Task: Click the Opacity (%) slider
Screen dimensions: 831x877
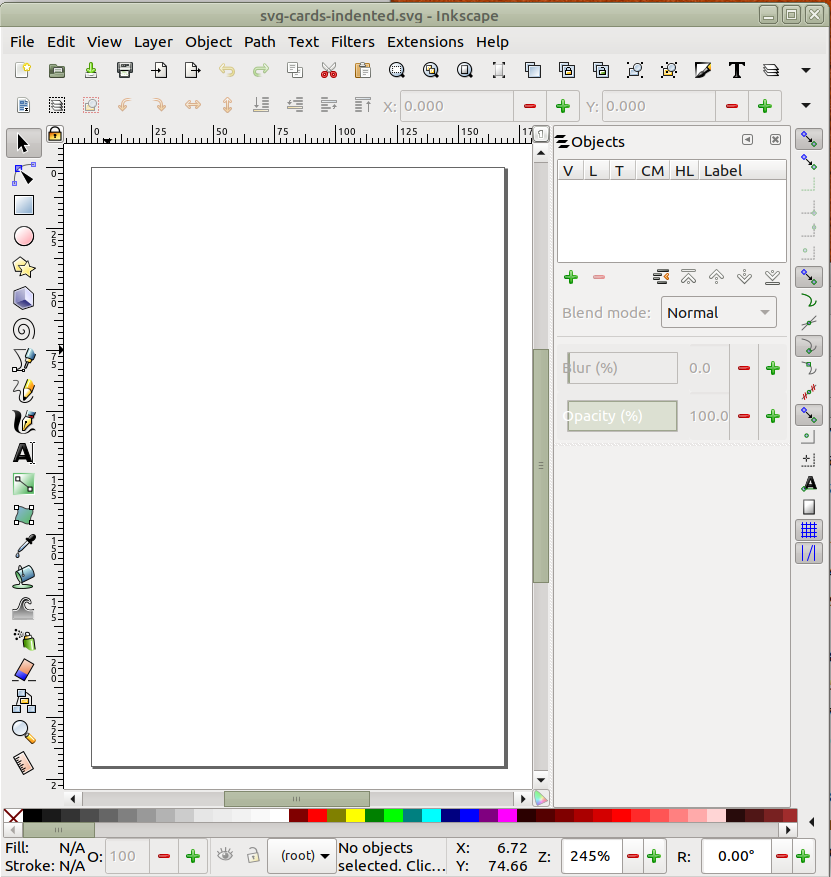Action: pos(622,416)
